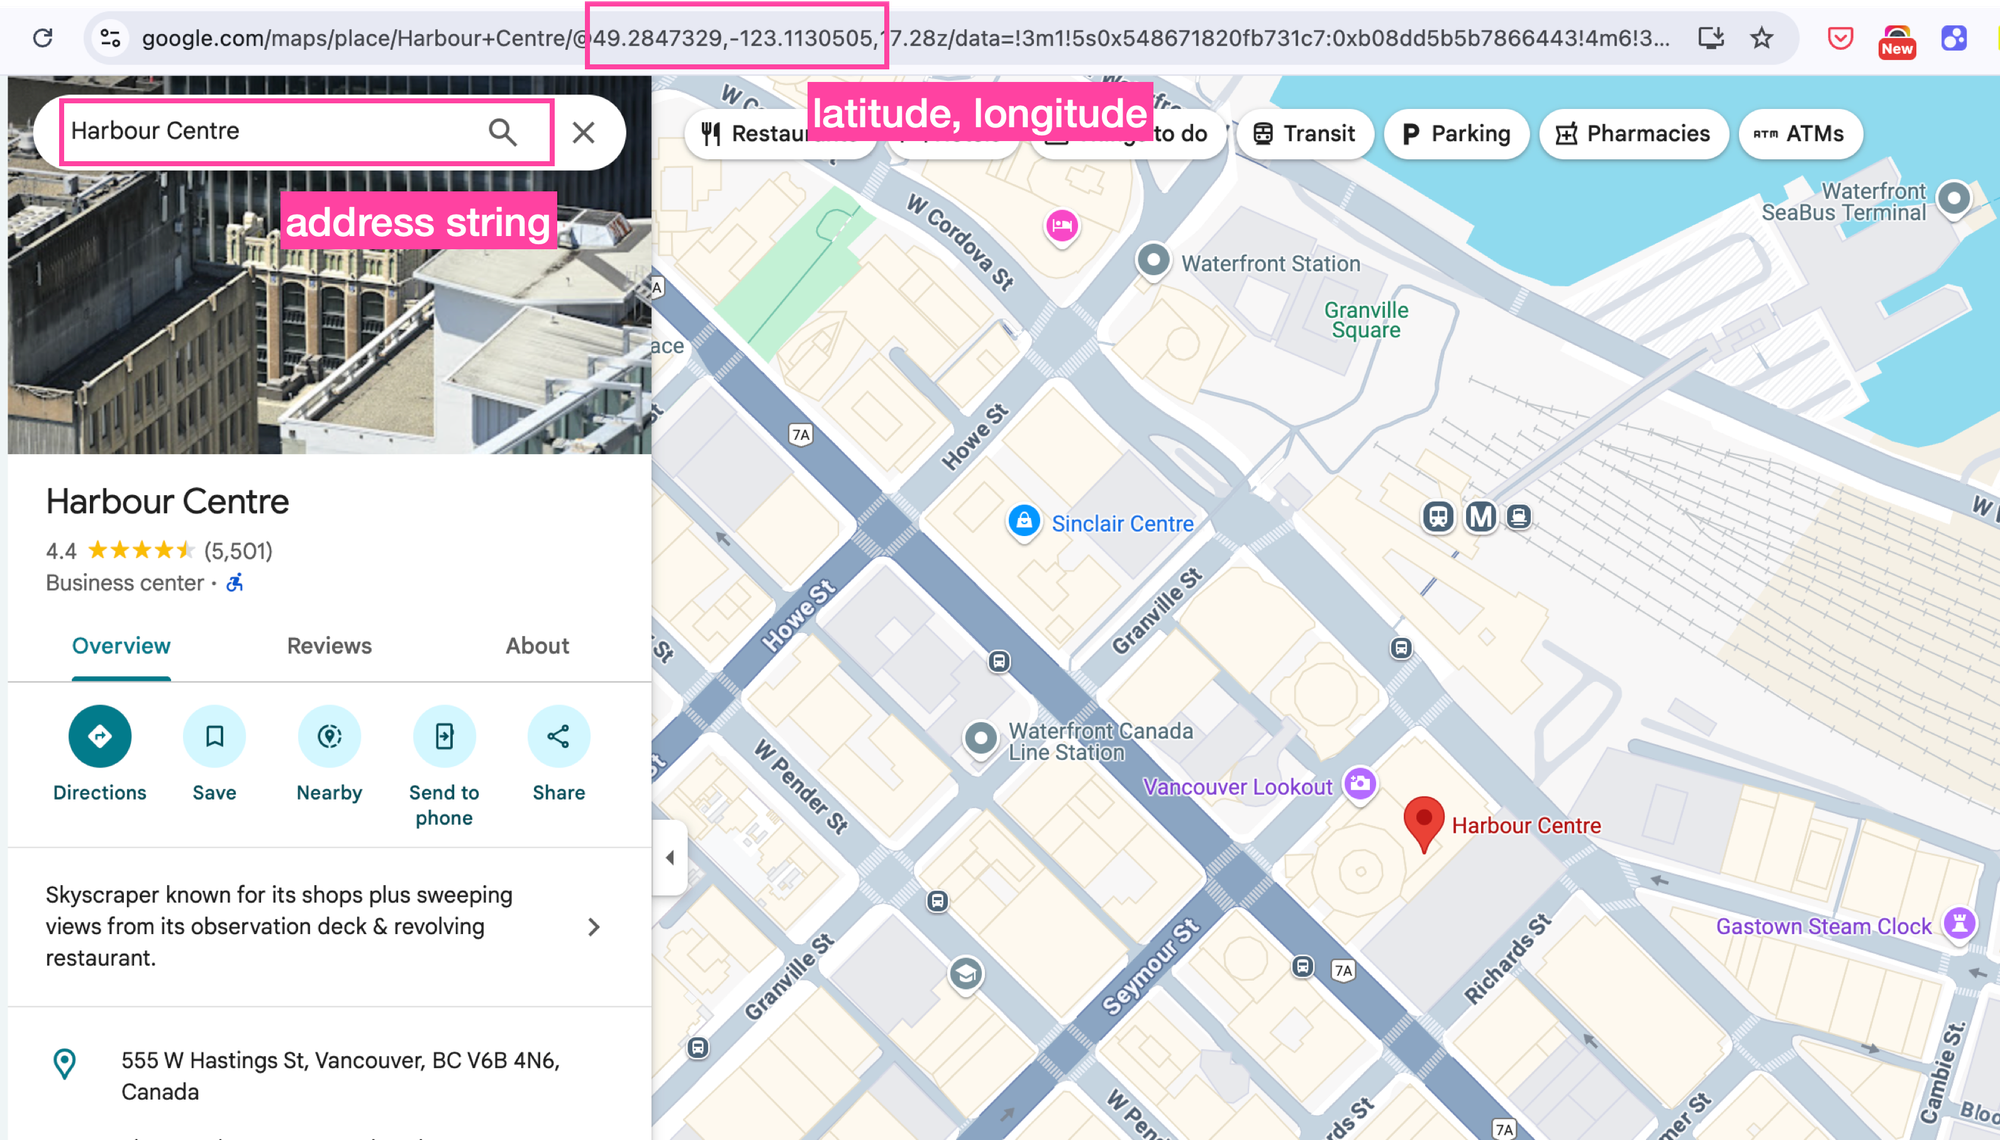The height and width of the screenshot is (1140, 2000).
Task: Open sharing options with the Share icon
Action: point(558,736)
